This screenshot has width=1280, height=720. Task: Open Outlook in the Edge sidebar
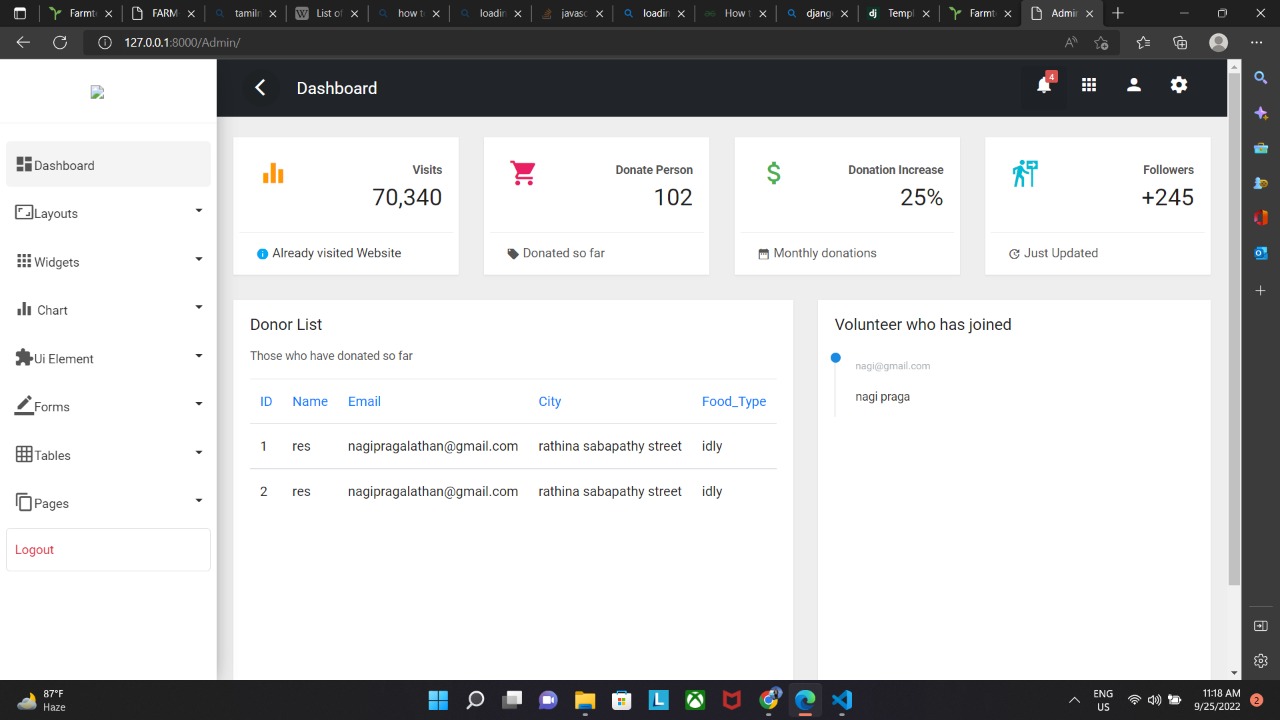coord(1261,253)
